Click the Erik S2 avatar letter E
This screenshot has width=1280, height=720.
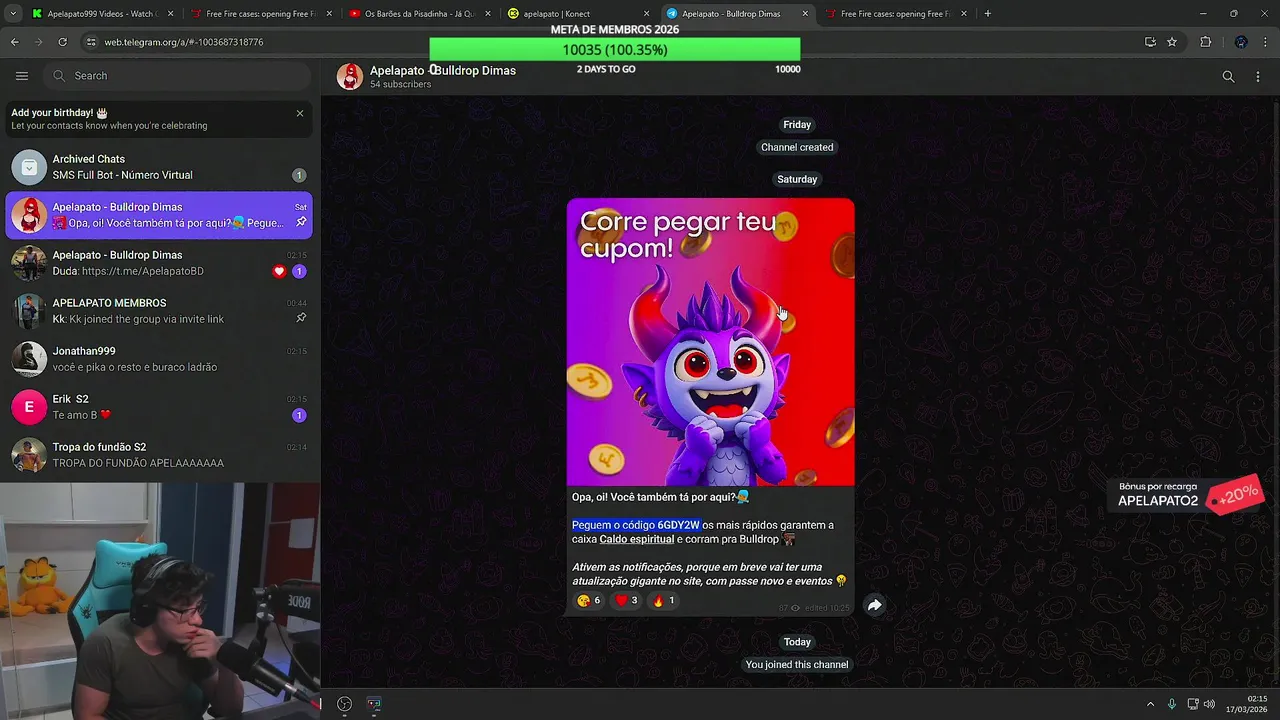(29, 407)
